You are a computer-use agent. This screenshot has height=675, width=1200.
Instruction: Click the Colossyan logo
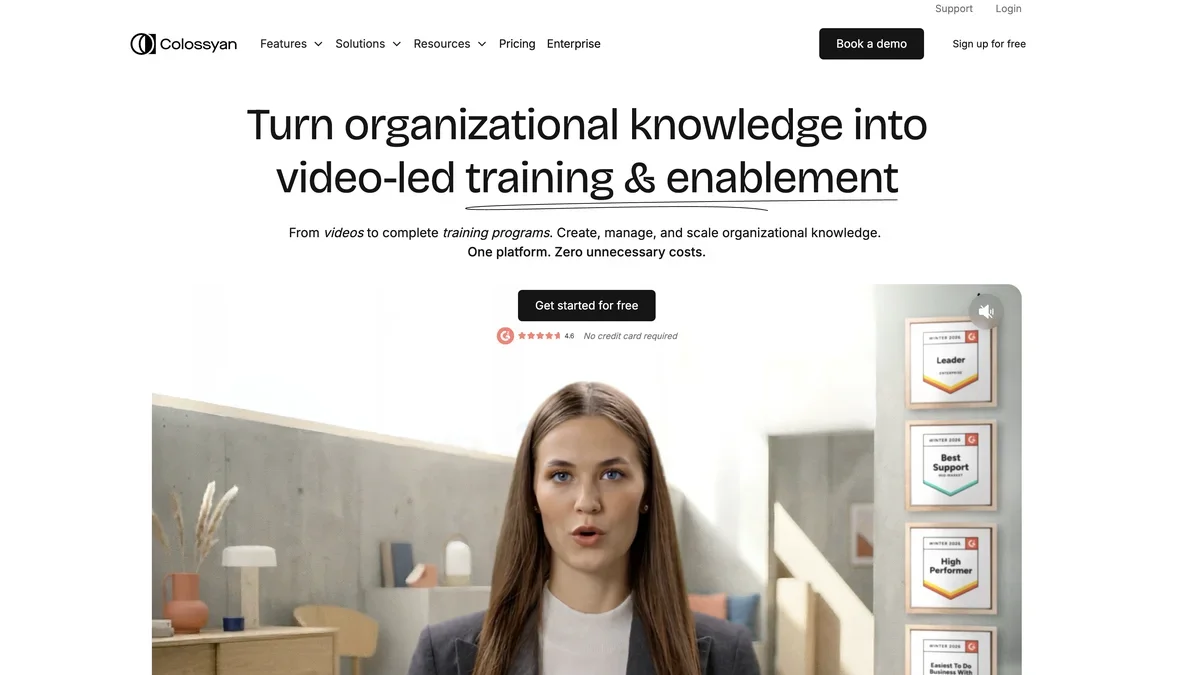tap(184, 44)
